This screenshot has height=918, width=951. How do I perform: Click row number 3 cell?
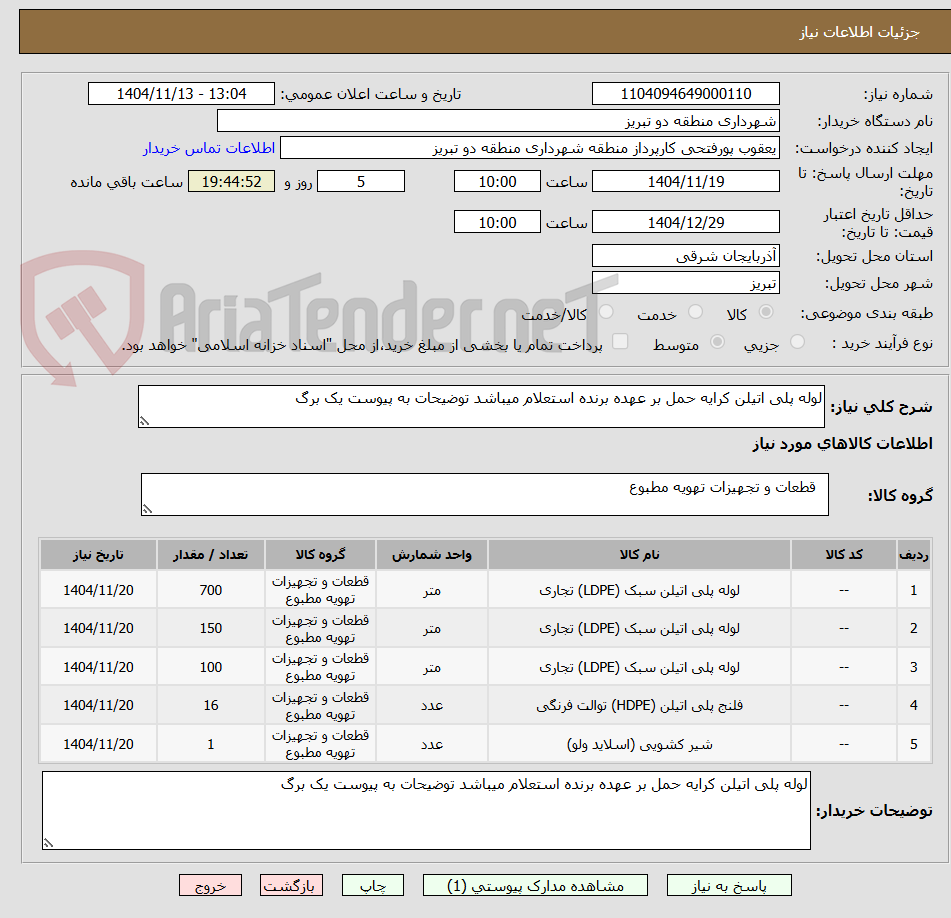click(x=913, y=667)
